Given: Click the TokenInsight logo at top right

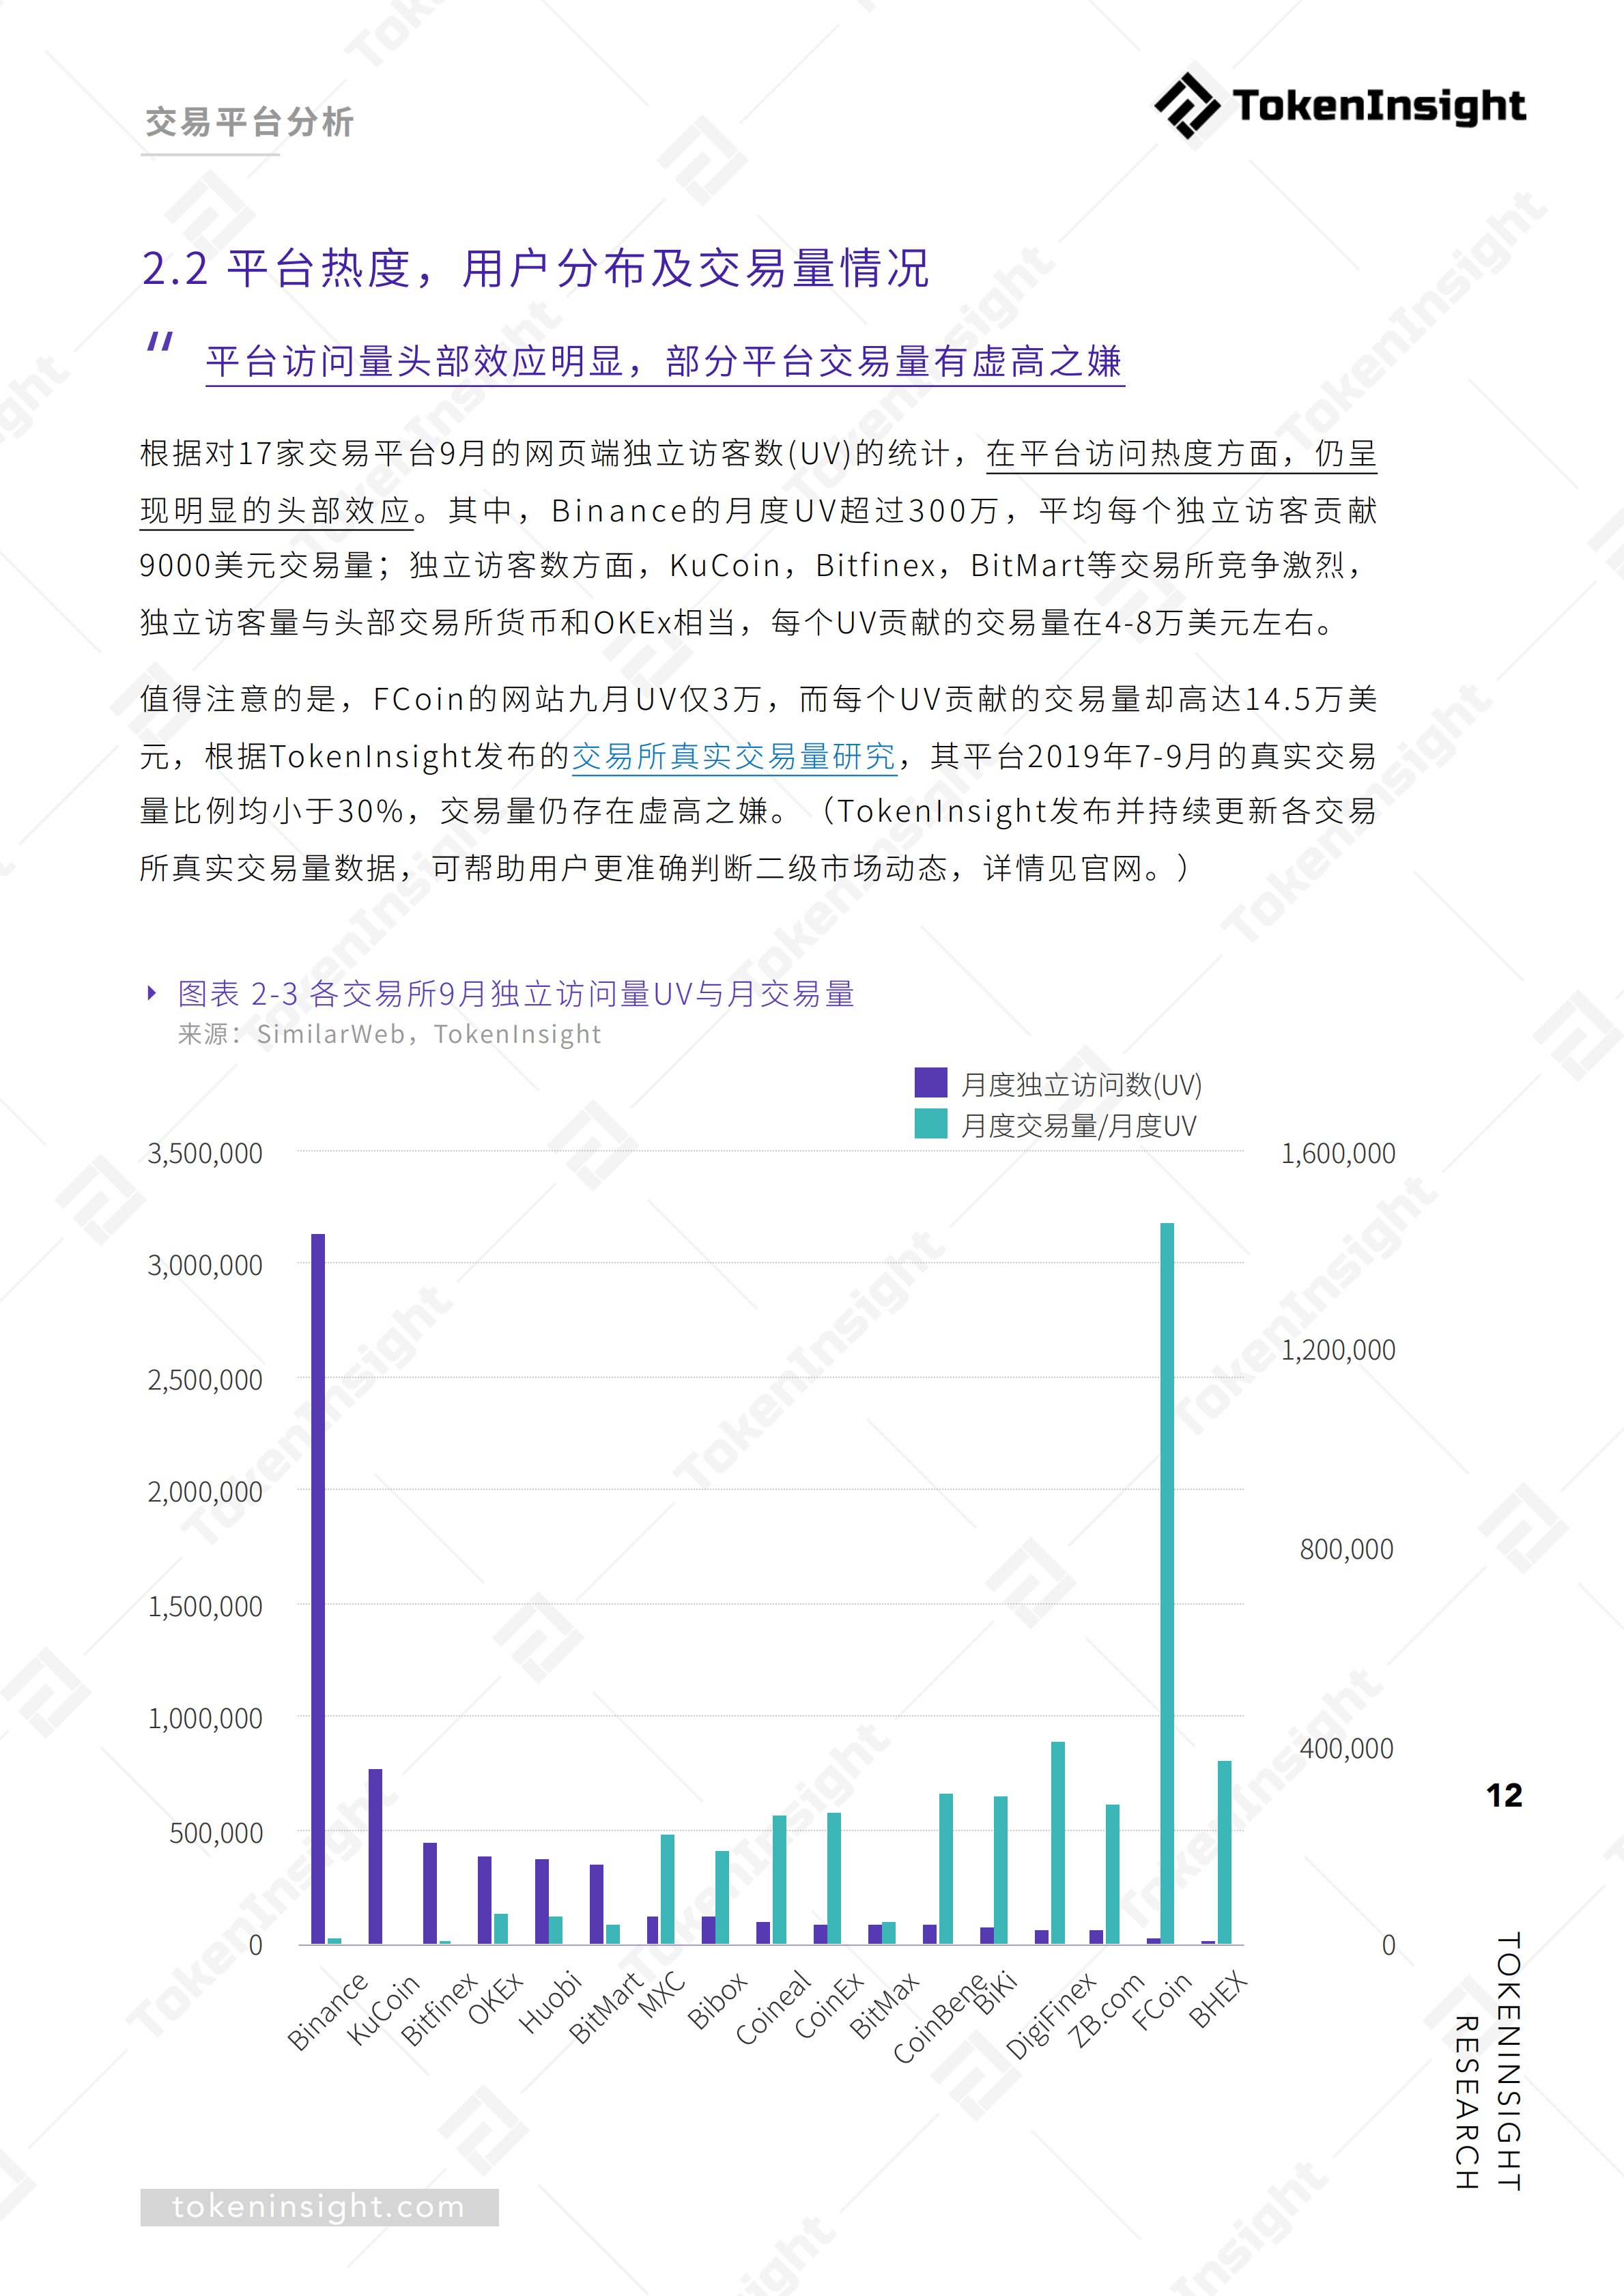Looking at the screenshot, I should (1340, 105).
